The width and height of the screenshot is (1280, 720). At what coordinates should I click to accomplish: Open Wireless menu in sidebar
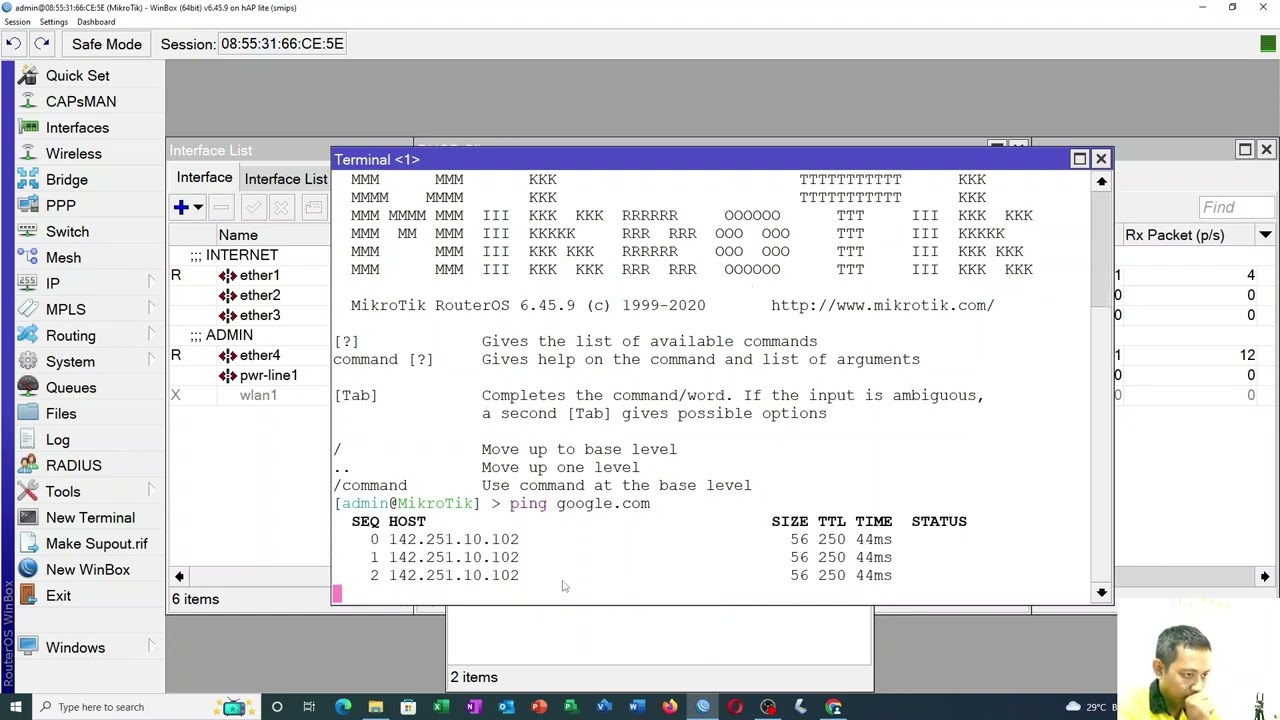coord(74,154)
